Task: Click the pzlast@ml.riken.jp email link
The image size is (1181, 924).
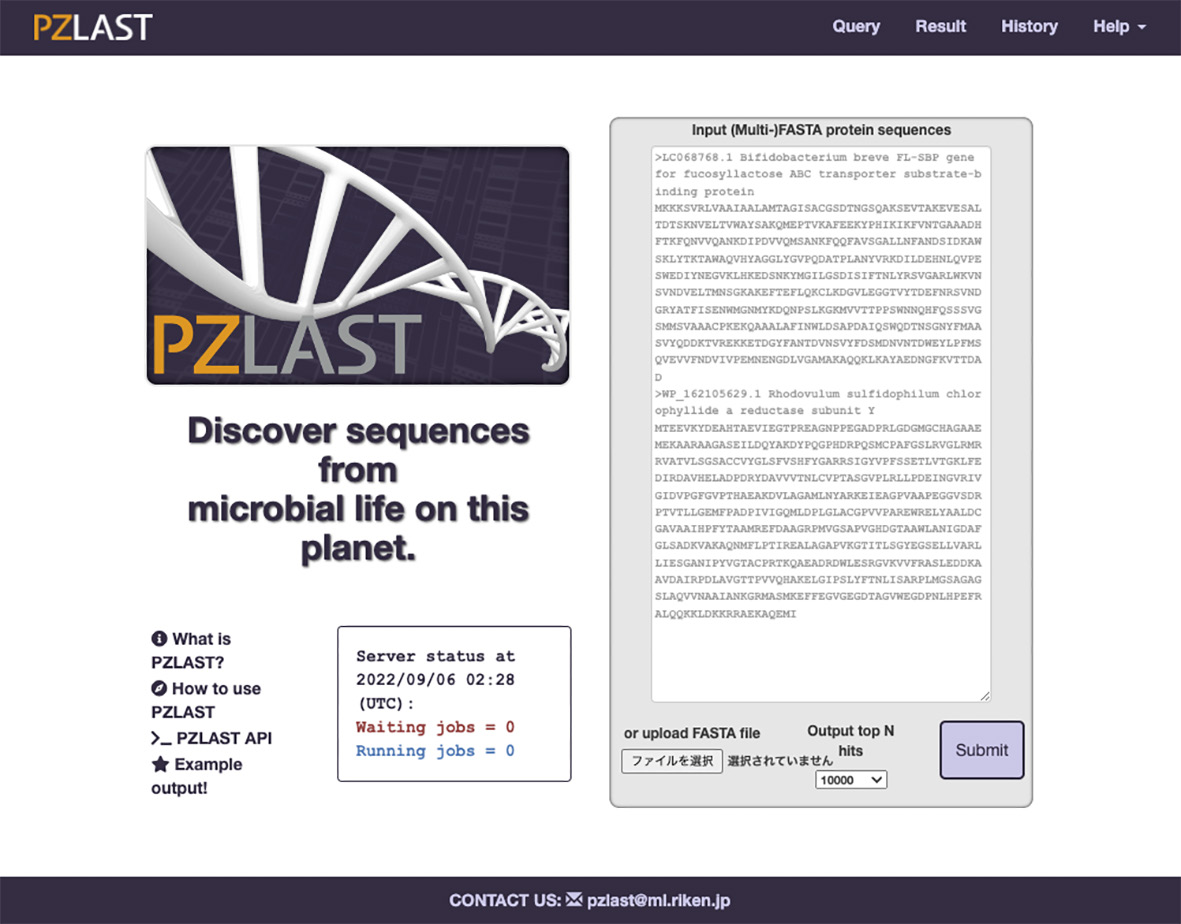Action: pos(658,900)
